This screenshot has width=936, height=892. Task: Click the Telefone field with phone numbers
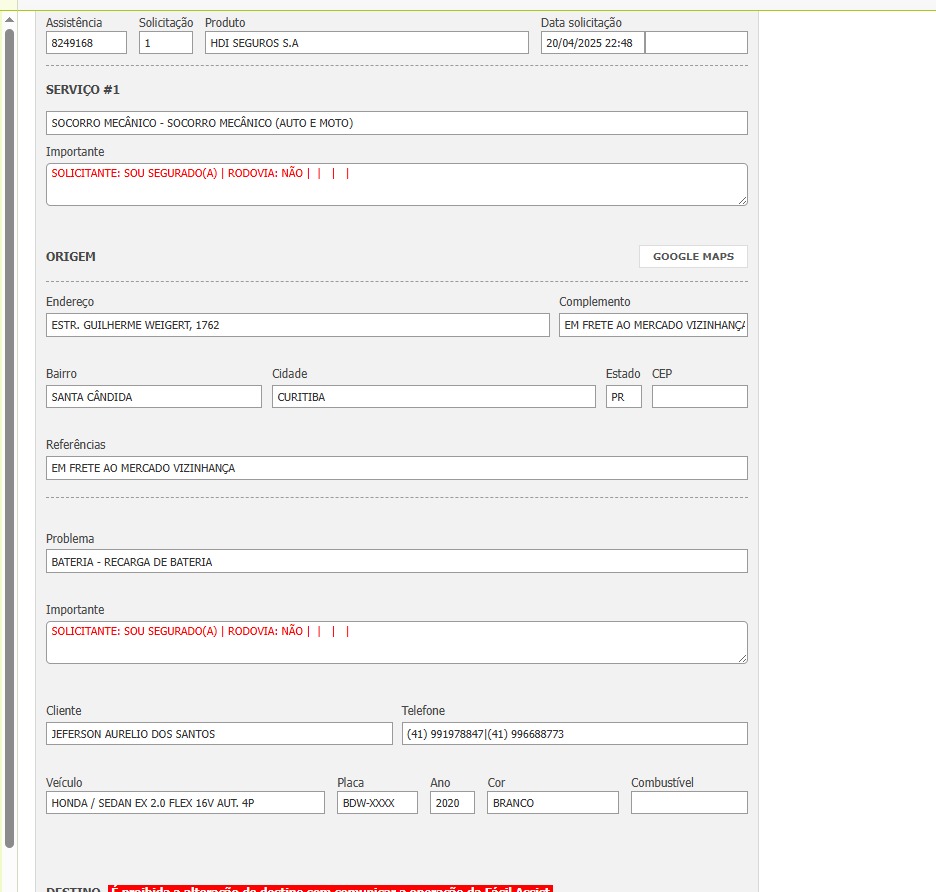[x=574, y=734]
